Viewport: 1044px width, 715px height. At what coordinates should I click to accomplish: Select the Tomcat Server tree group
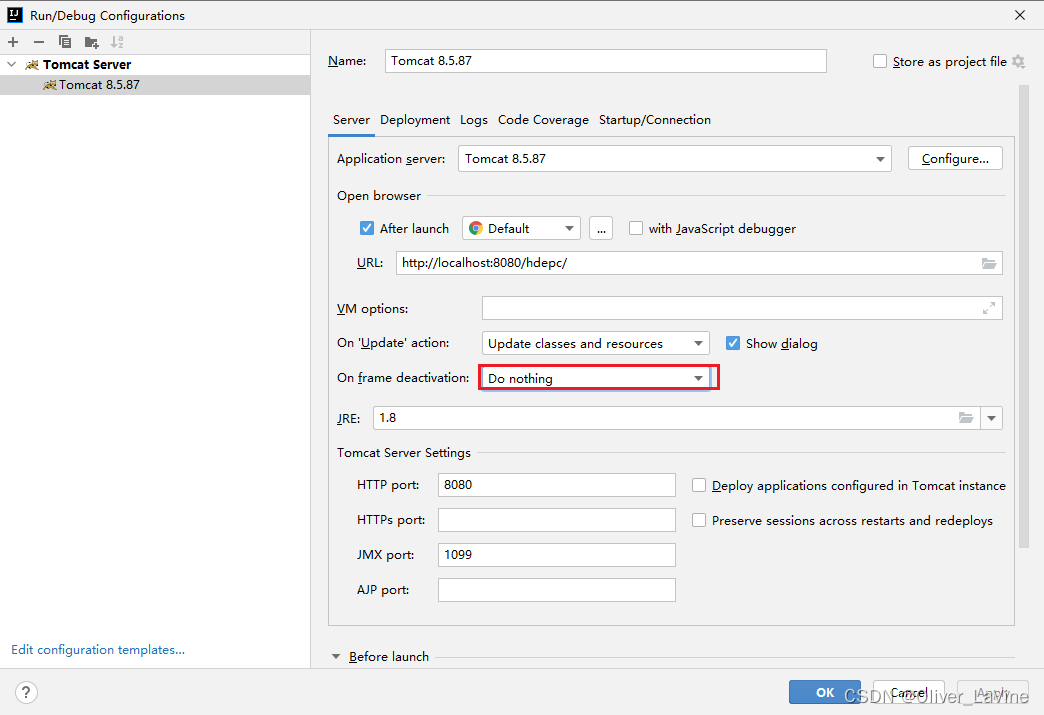click(x=155, y=65)
